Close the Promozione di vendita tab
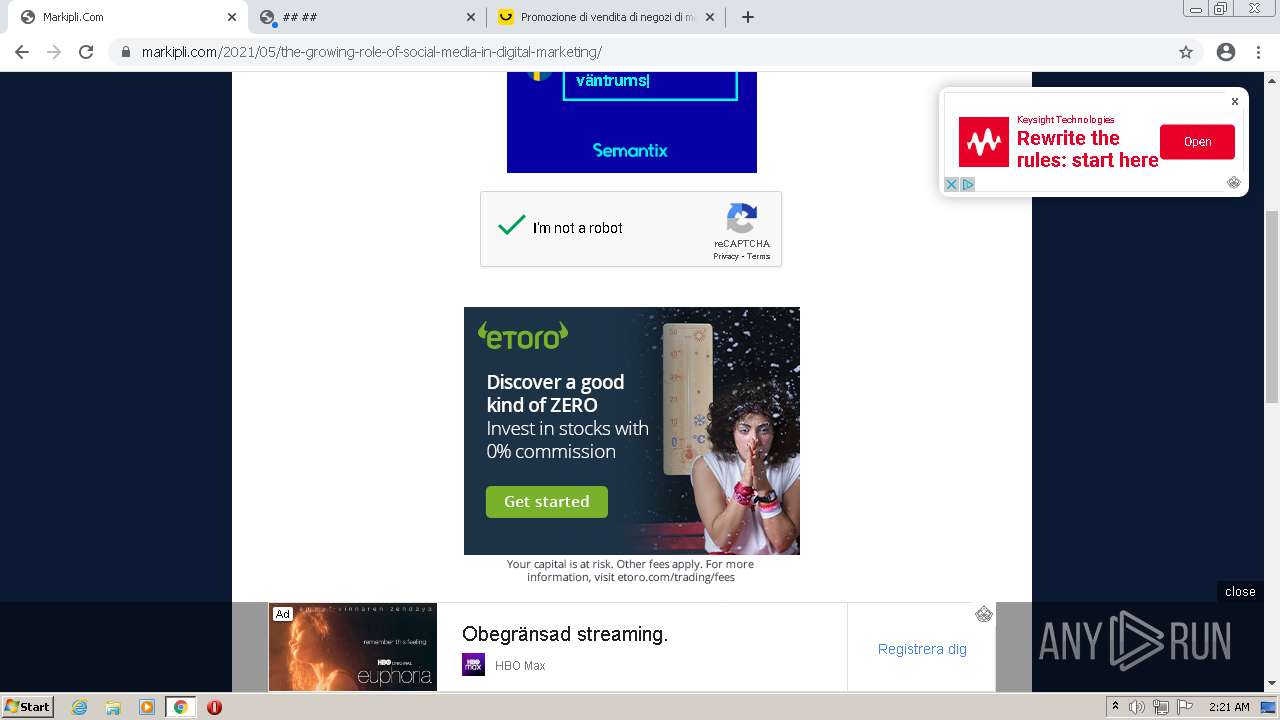The width and height of the screenshot is (1280, 720). point(710,17)
